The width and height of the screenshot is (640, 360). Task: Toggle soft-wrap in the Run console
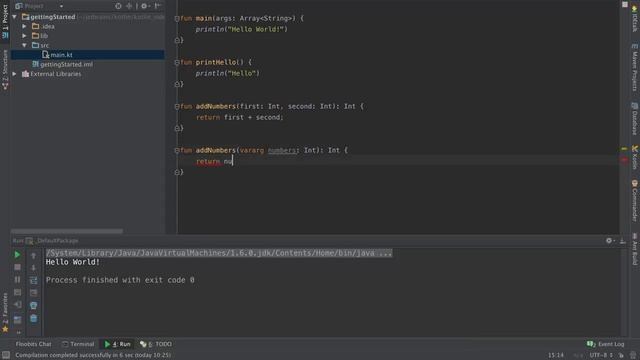tap(33, 280)
